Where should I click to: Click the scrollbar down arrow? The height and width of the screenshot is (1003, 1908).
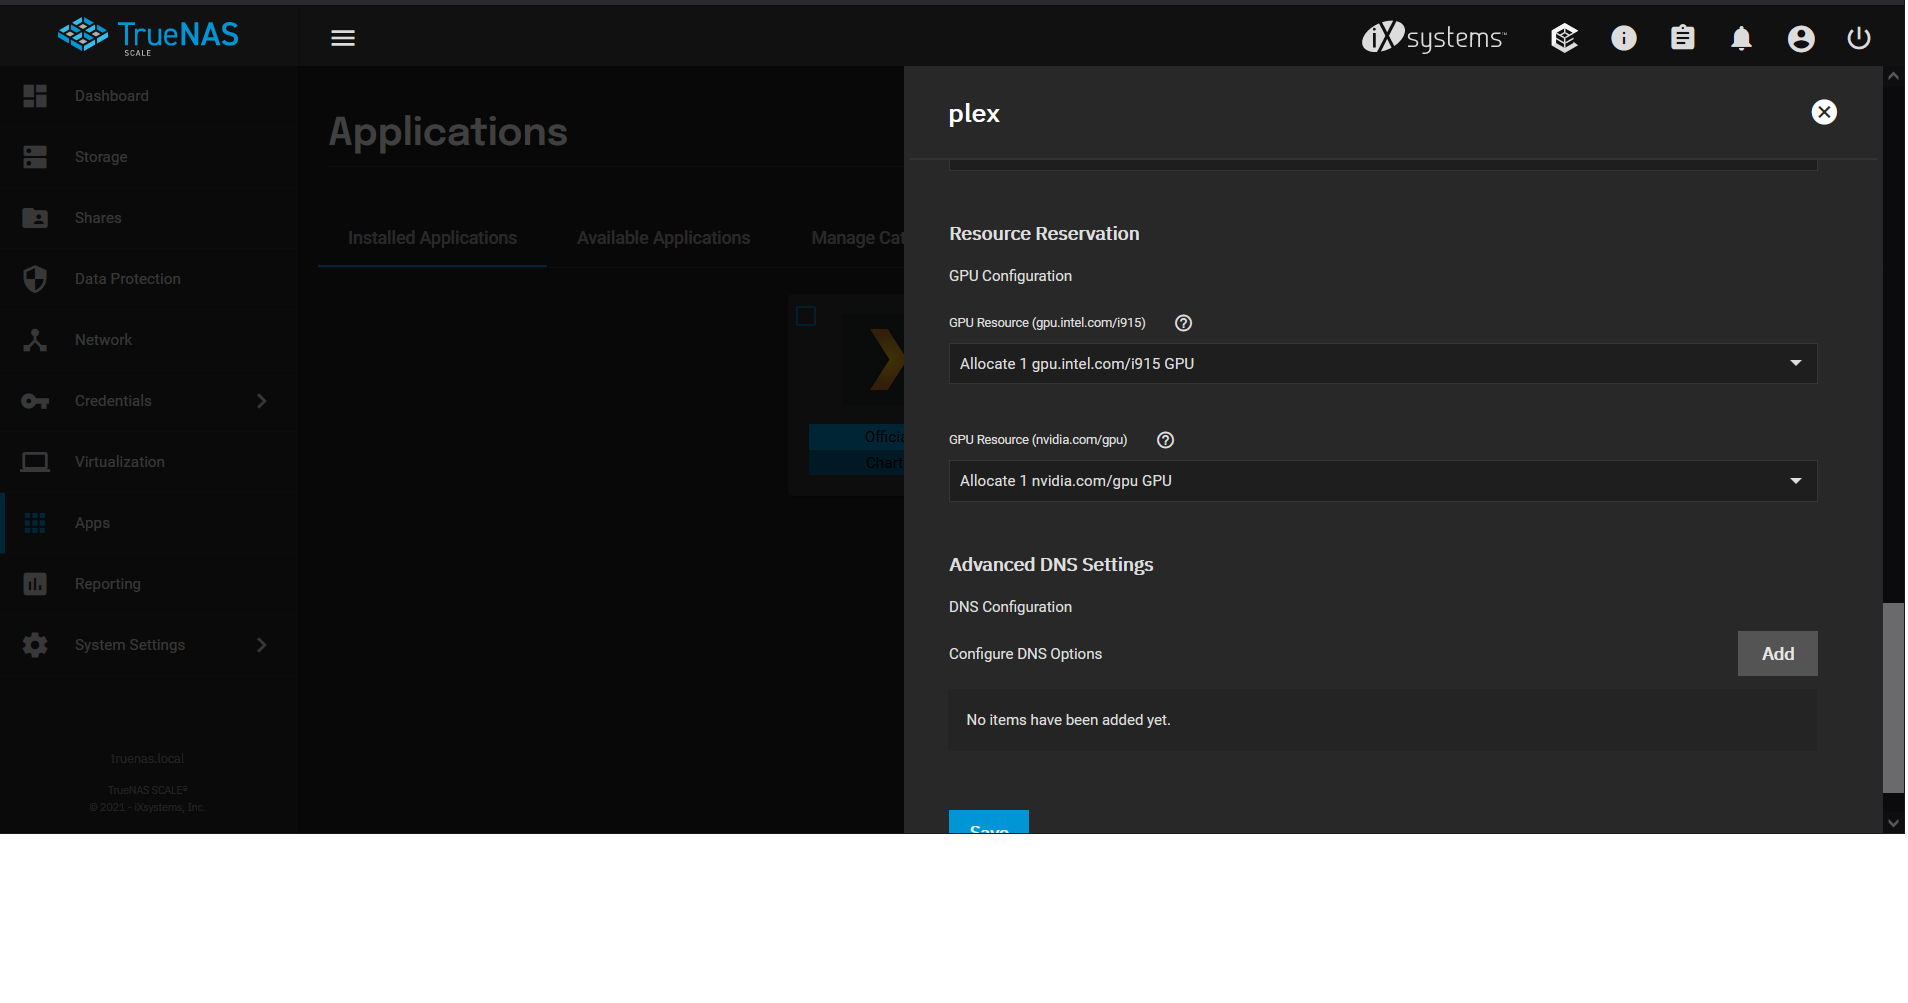pyautogui.click(x=1893, y=823)
